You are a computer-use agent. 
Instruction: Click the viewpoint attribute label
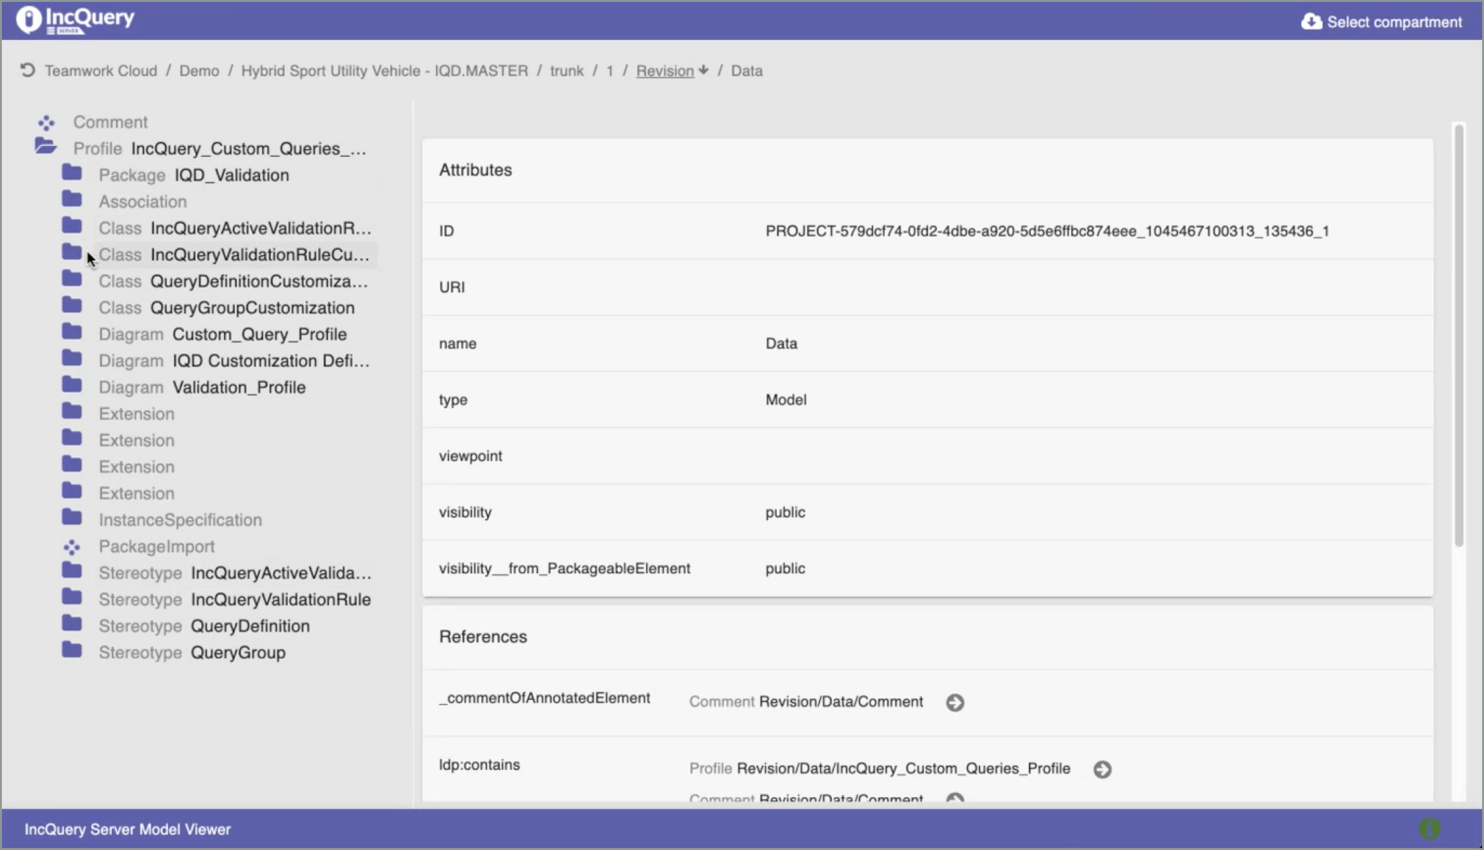tap(470, 456)
